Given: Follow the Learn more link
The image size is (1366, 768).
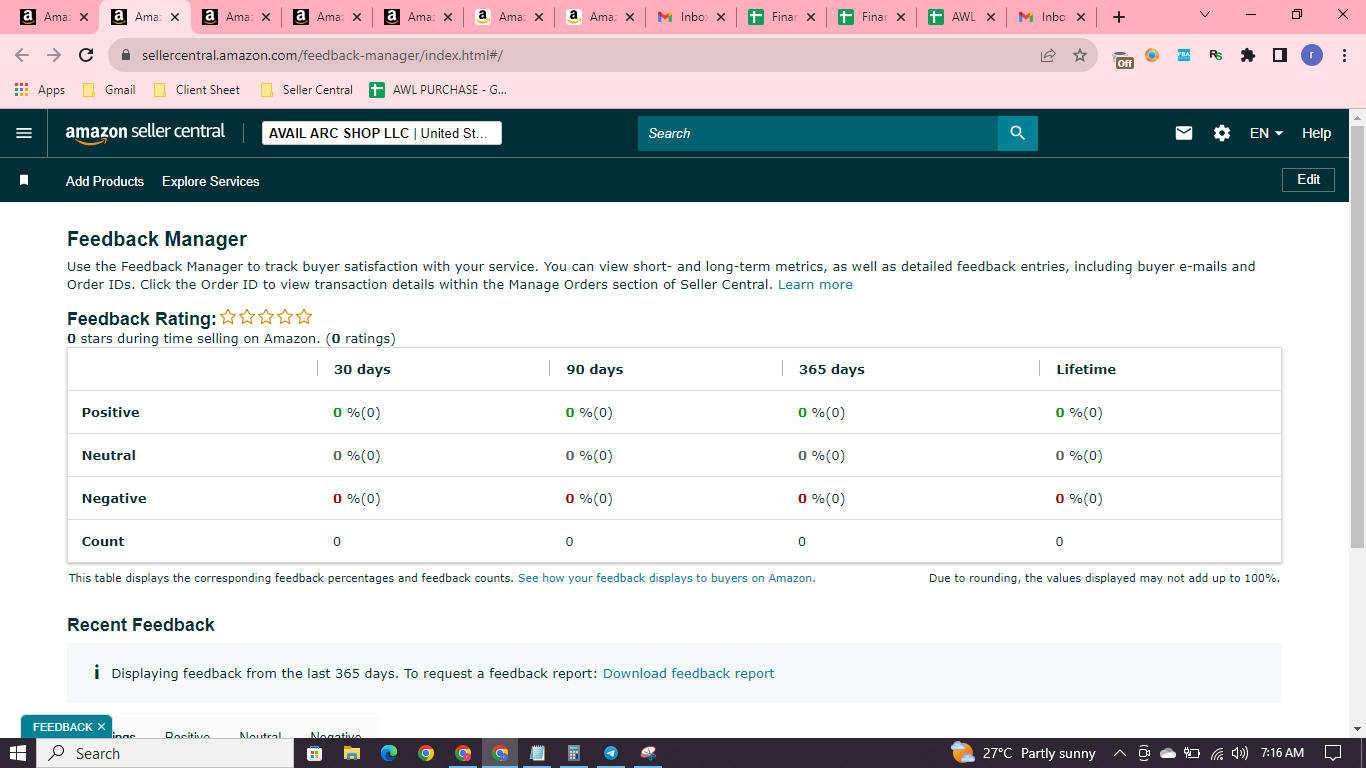Looking at the screenshot, I should (816, 285).
